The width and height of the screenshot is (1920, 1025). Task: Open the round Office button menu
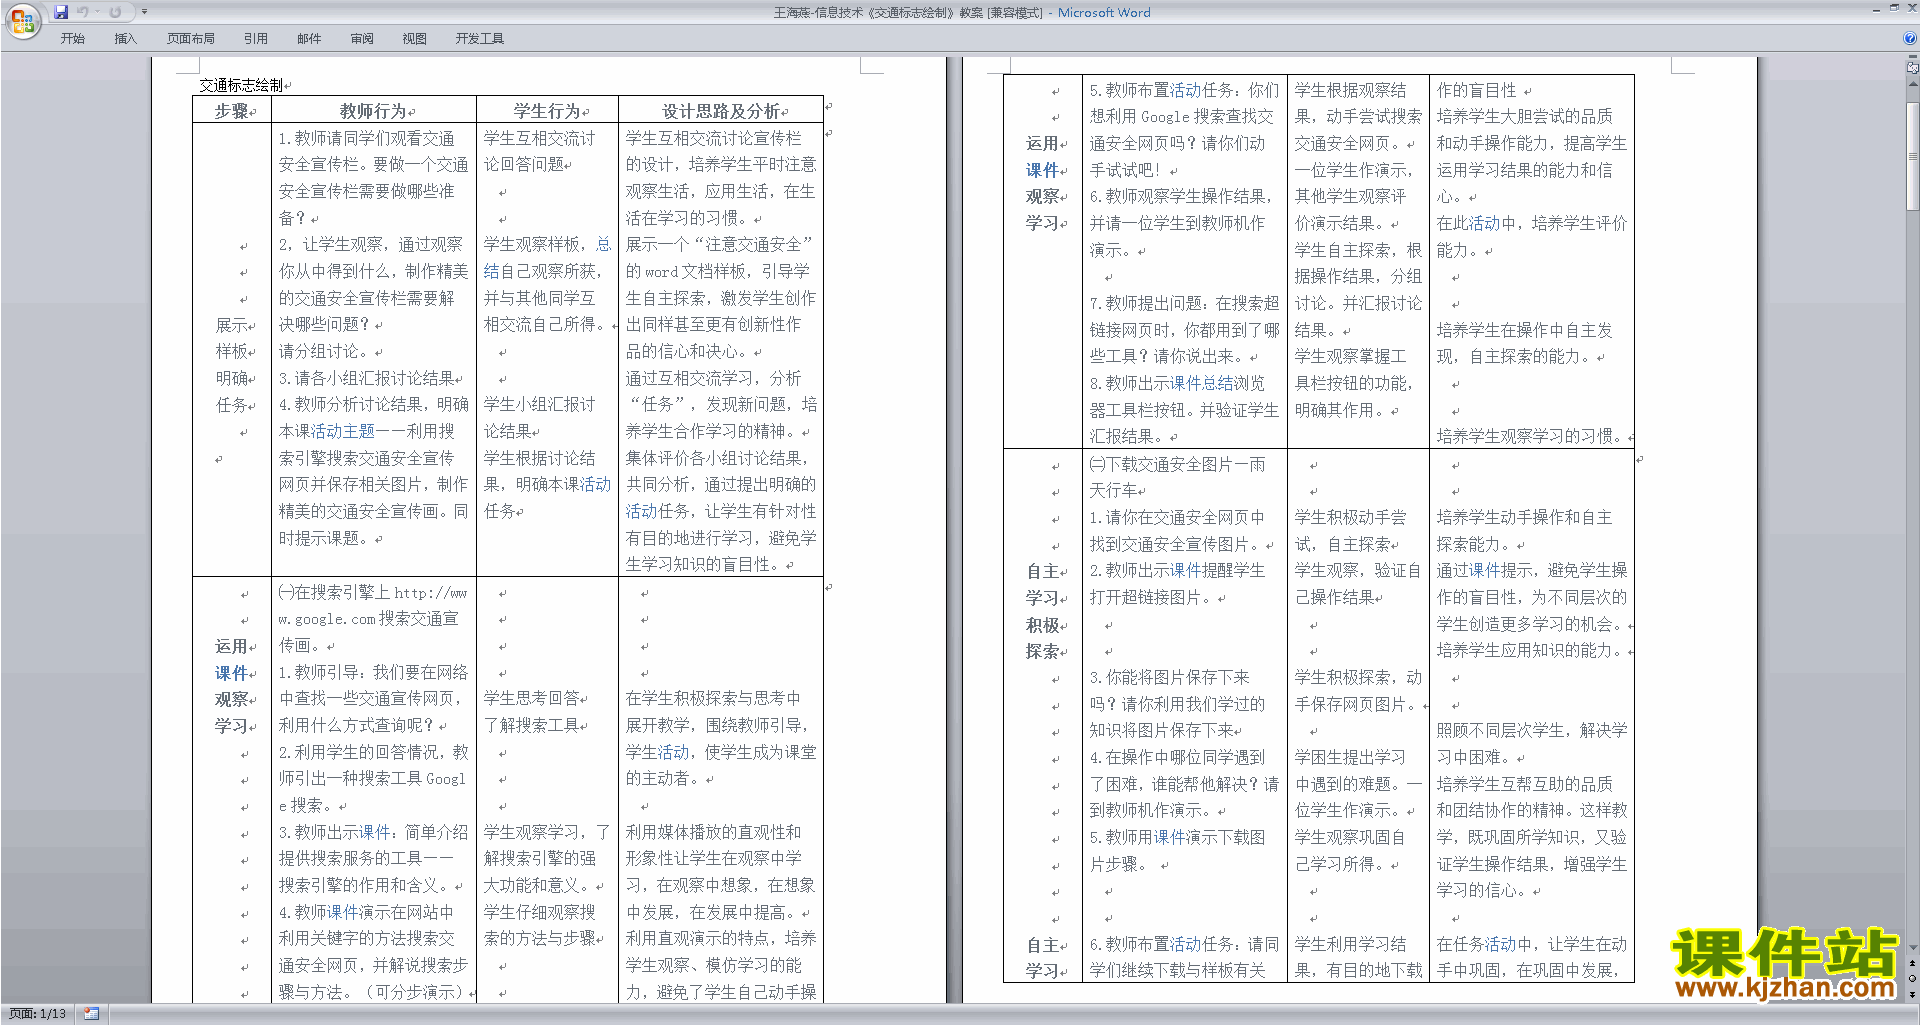point(22,21)
